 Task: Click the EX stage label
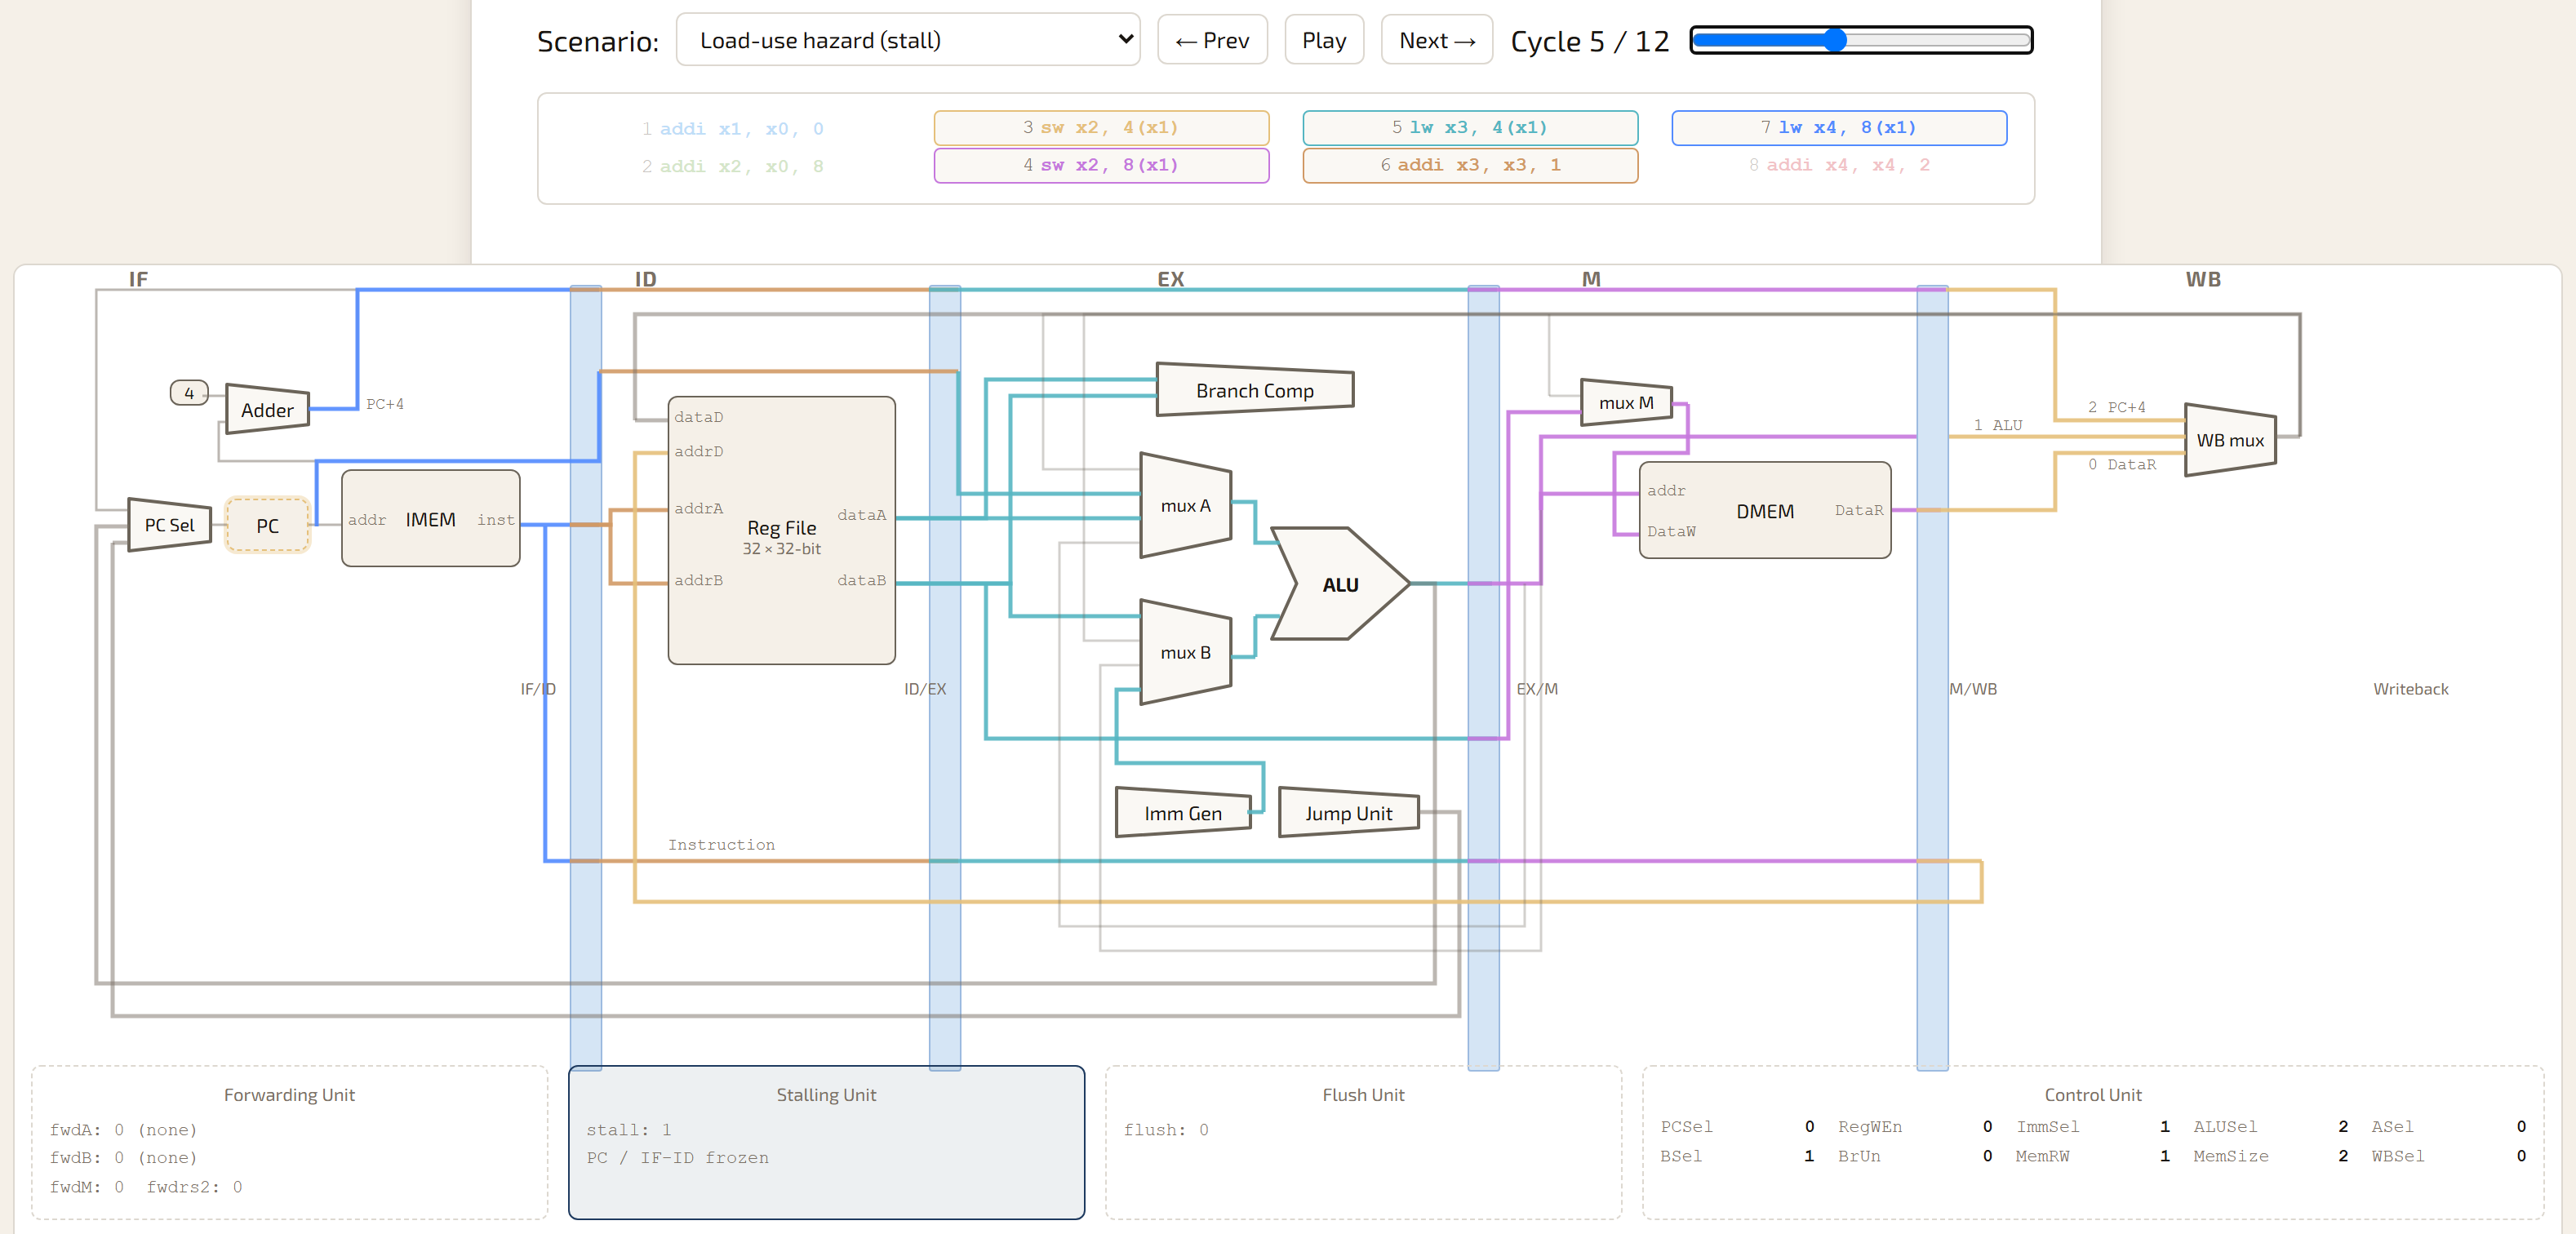click(1170, 279)
